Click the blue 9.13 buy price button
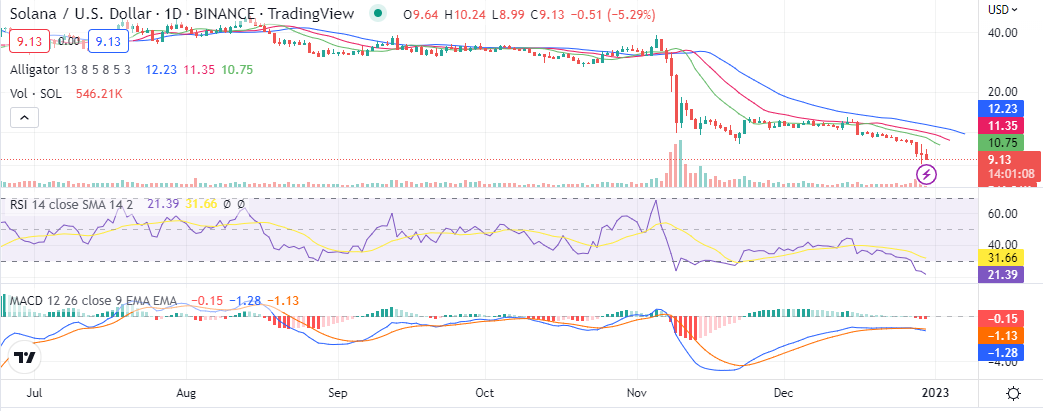The width and height of the screenshot is (1043, 411). pyautogui.click(x=108, y=41)
